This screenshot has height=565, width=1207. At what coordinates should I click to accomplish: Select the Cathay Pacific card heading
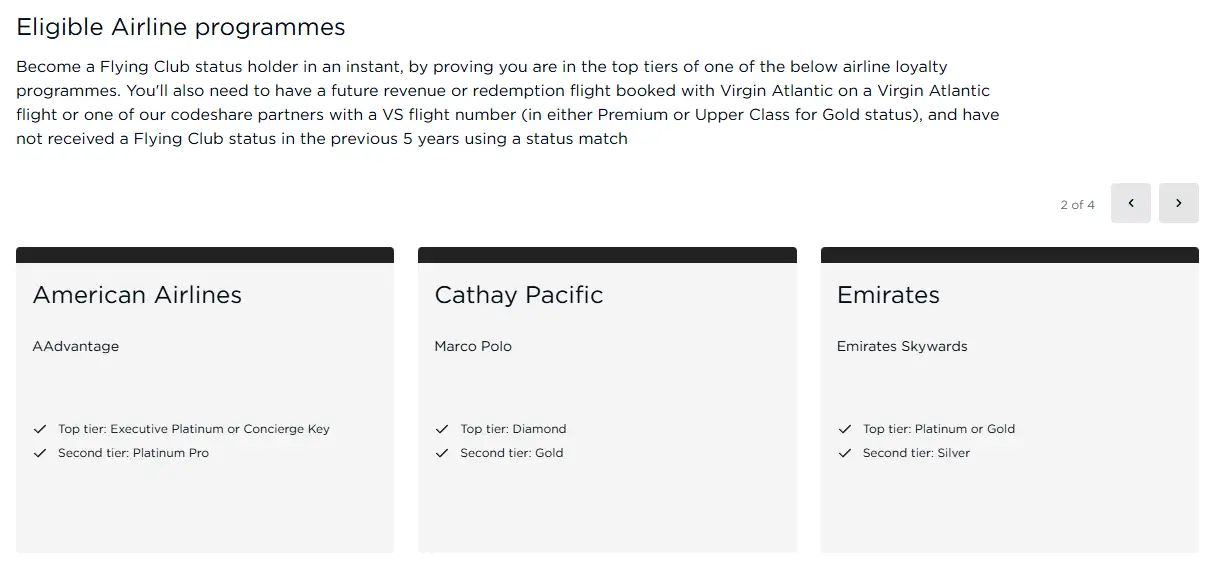pos(519,295)
